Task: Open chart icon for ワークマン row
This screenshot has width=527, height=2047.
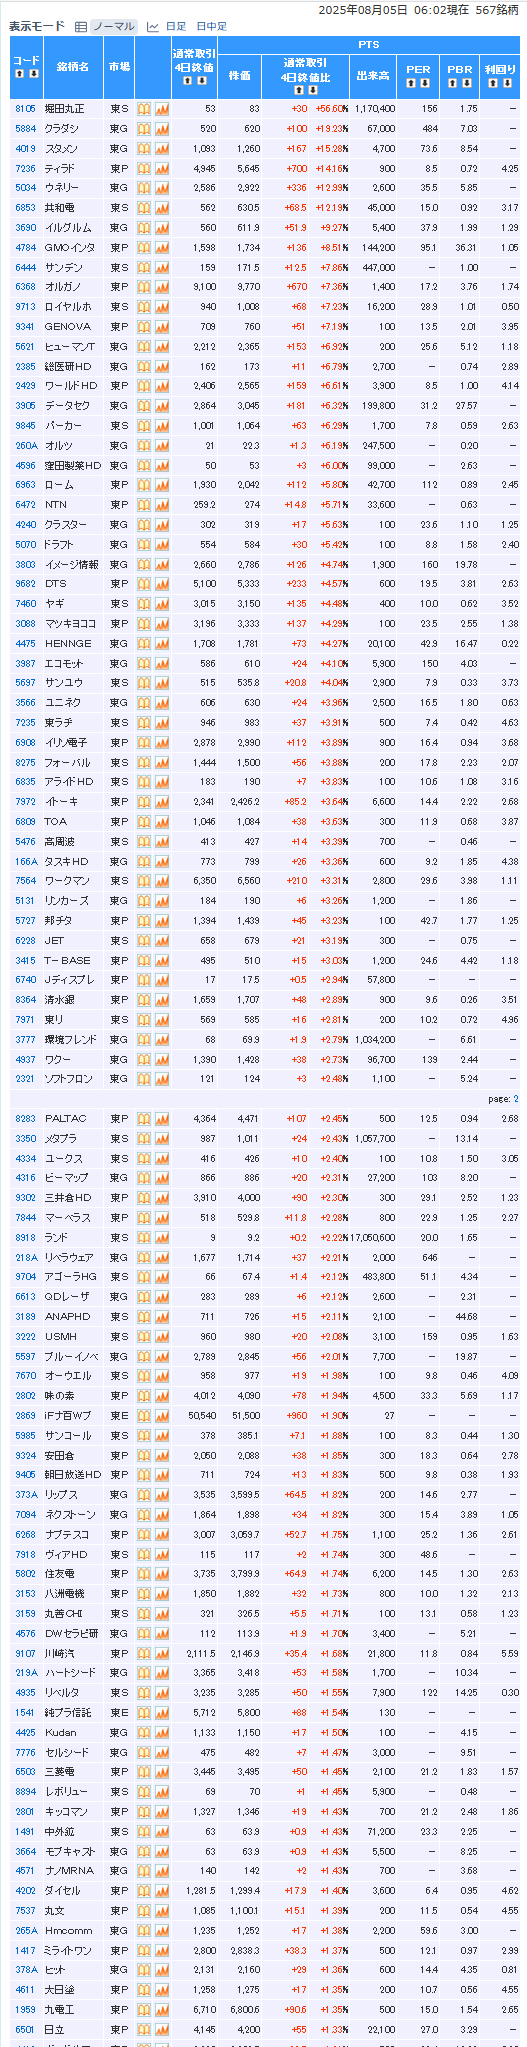Action: pos(162,881)
